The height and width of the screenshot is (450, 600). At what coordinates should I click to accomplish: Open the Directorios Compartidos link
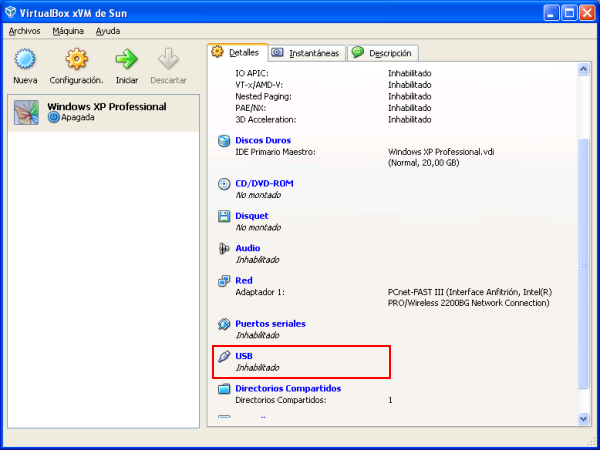point(288,388)
